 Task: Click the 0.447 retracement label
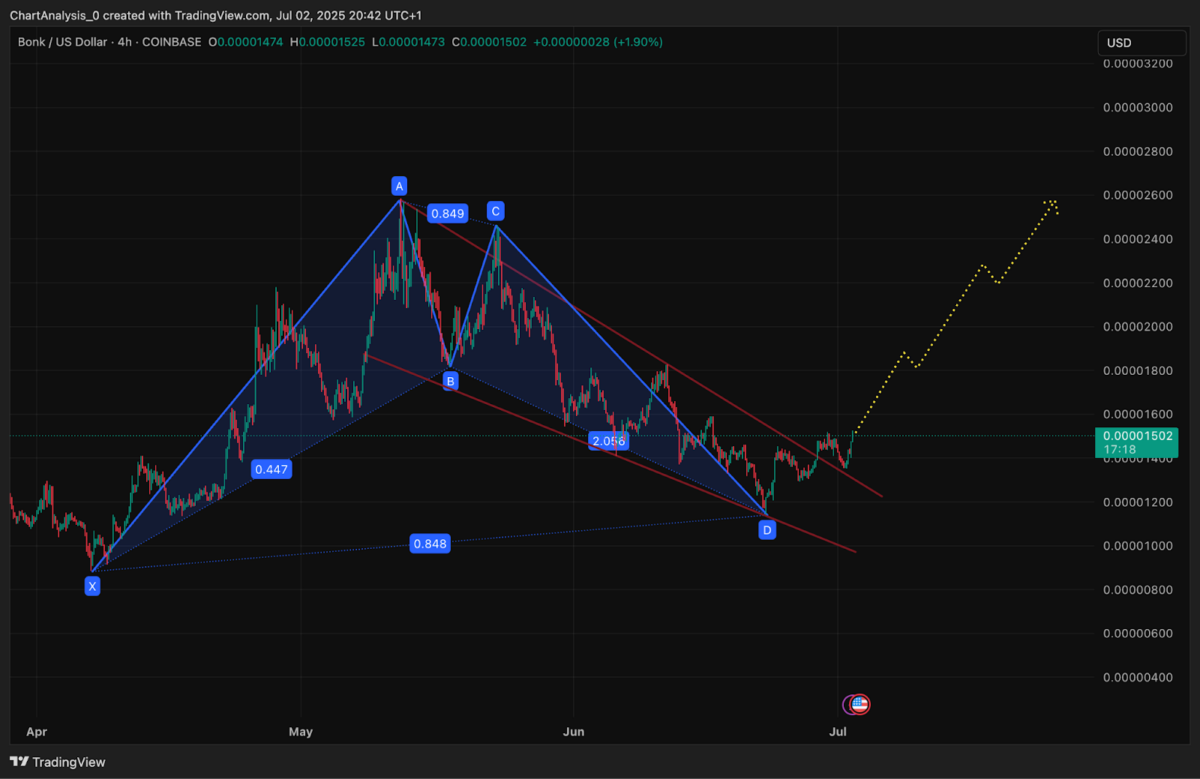pos(271,468)
